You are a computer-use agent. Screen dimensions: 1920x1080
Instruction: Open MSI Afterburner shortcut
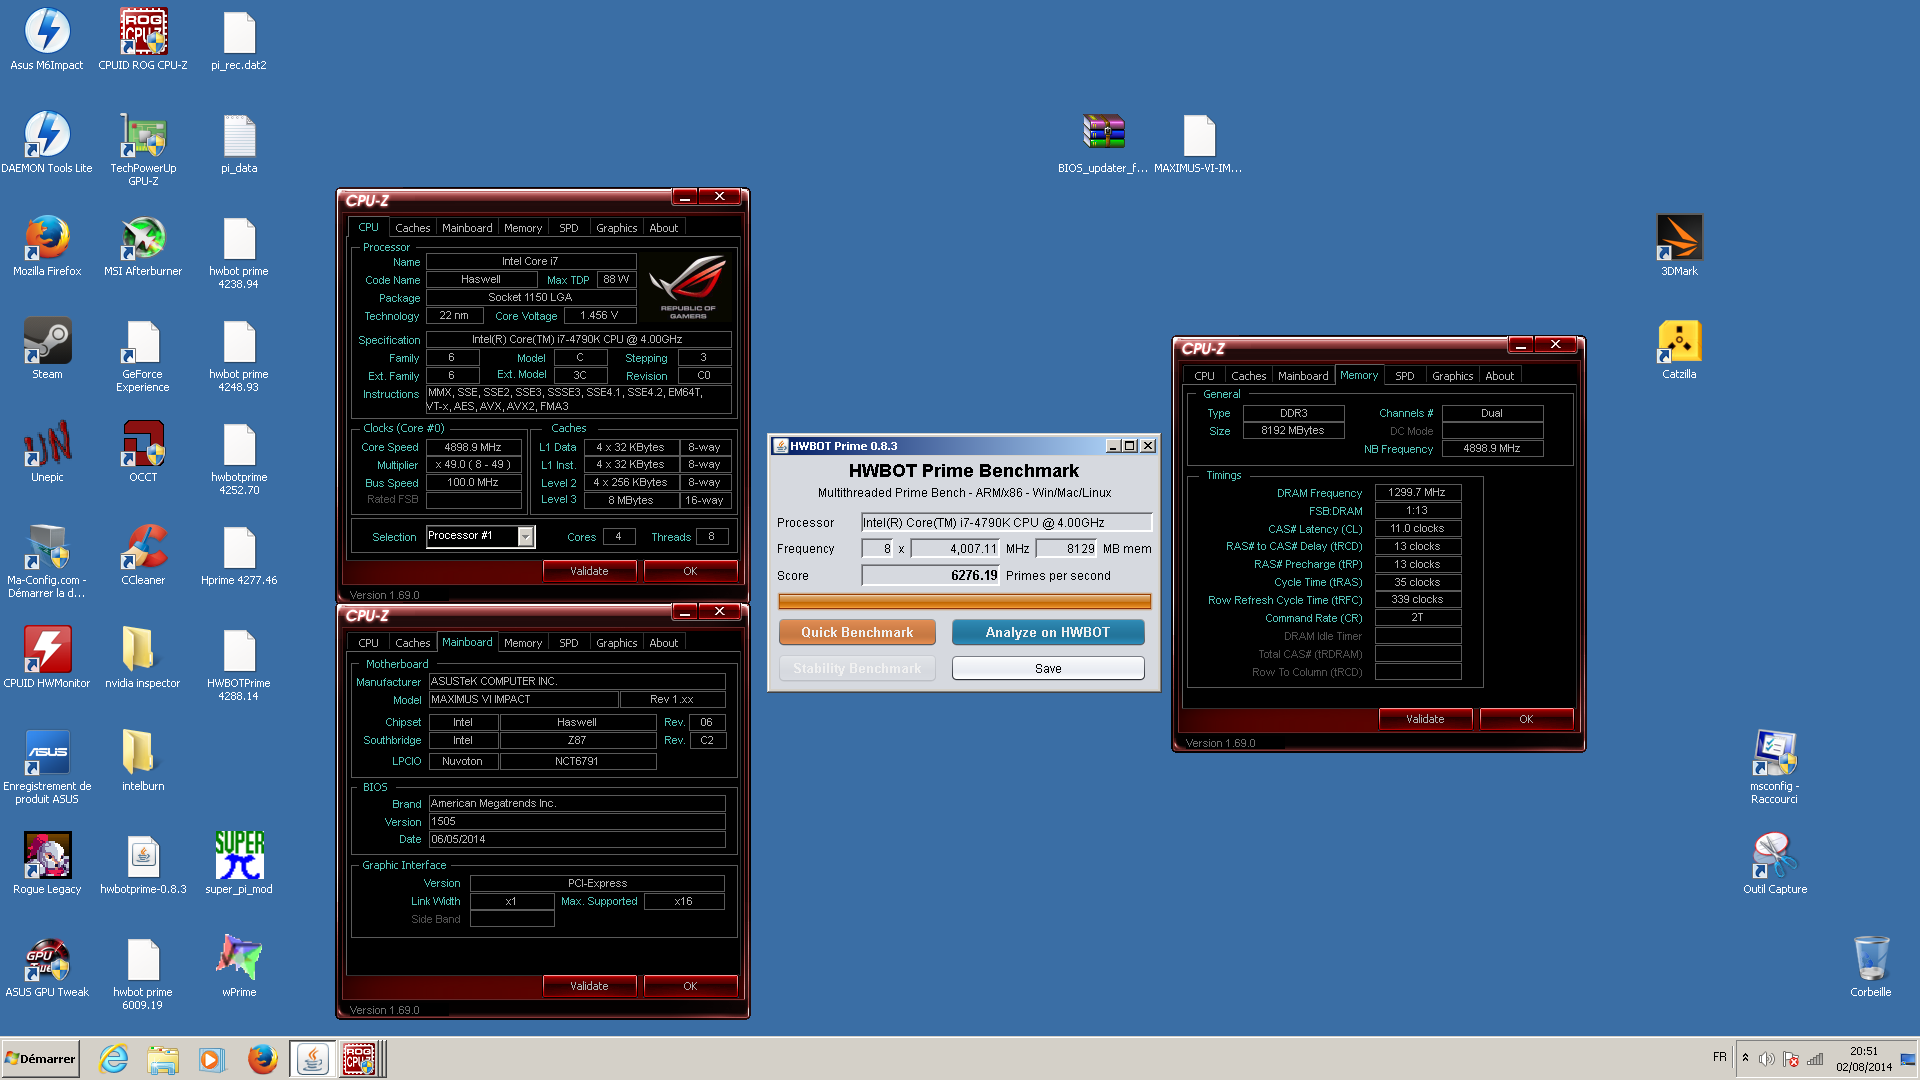pyautogui.click(x=143, y=246)
